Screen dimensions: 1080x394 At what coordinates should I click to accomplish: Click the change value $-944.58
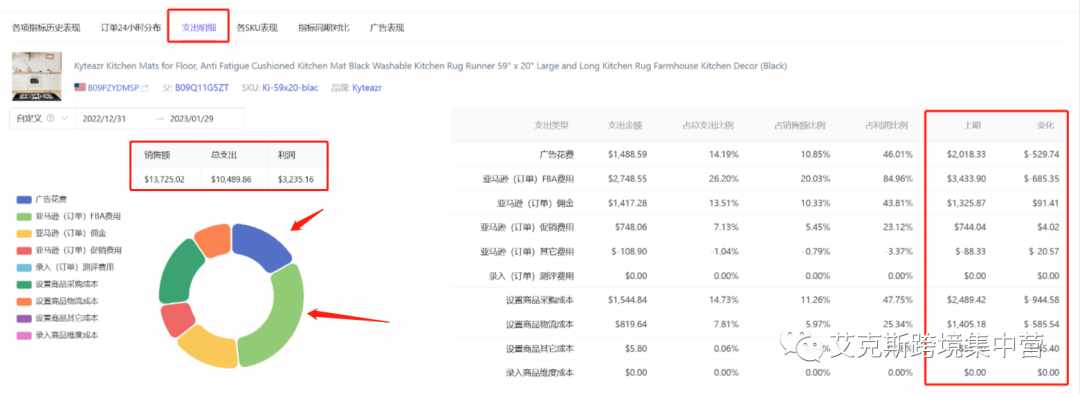[x=1041, y=300]
